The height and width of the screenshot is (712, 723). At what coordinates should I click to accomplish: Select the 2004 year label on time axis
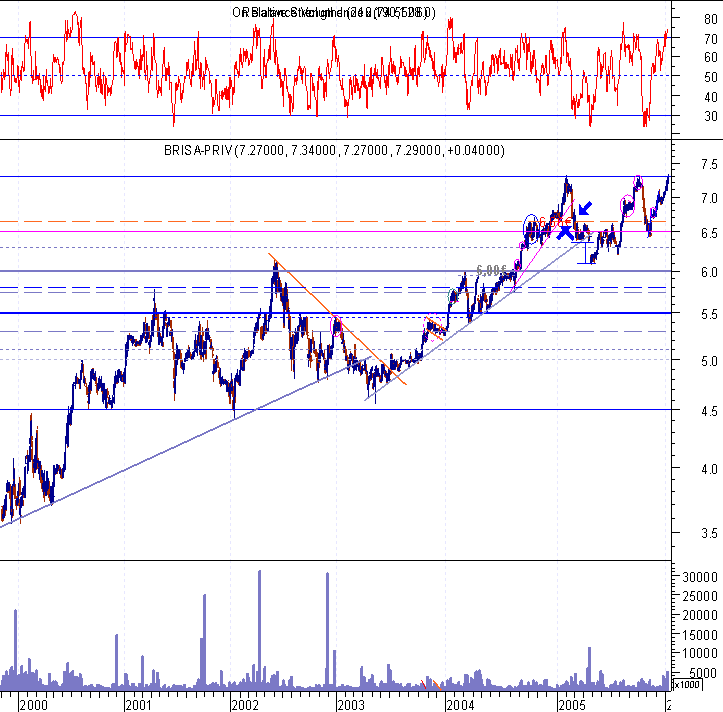tap(460, 705)
